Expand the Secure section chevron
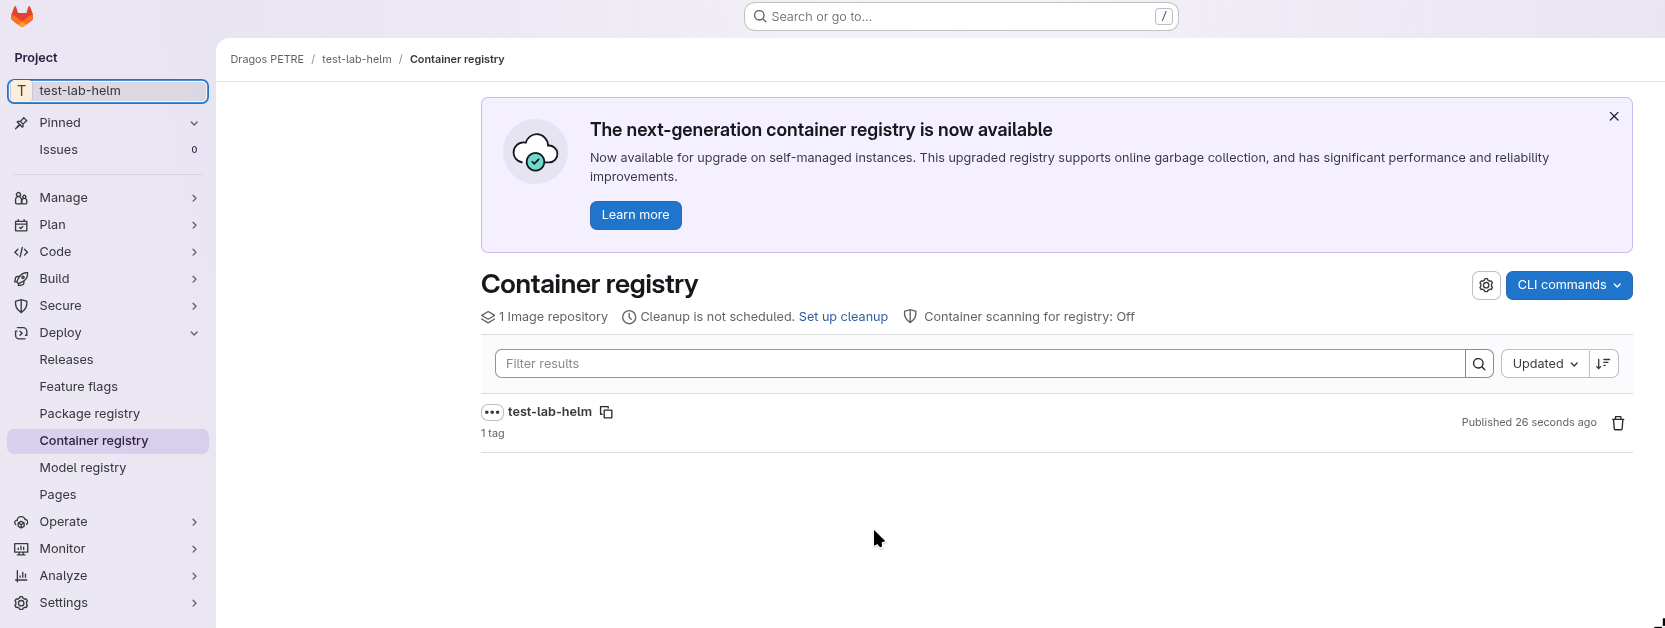This screenshot has width=1665, height=628. point(194,306)
